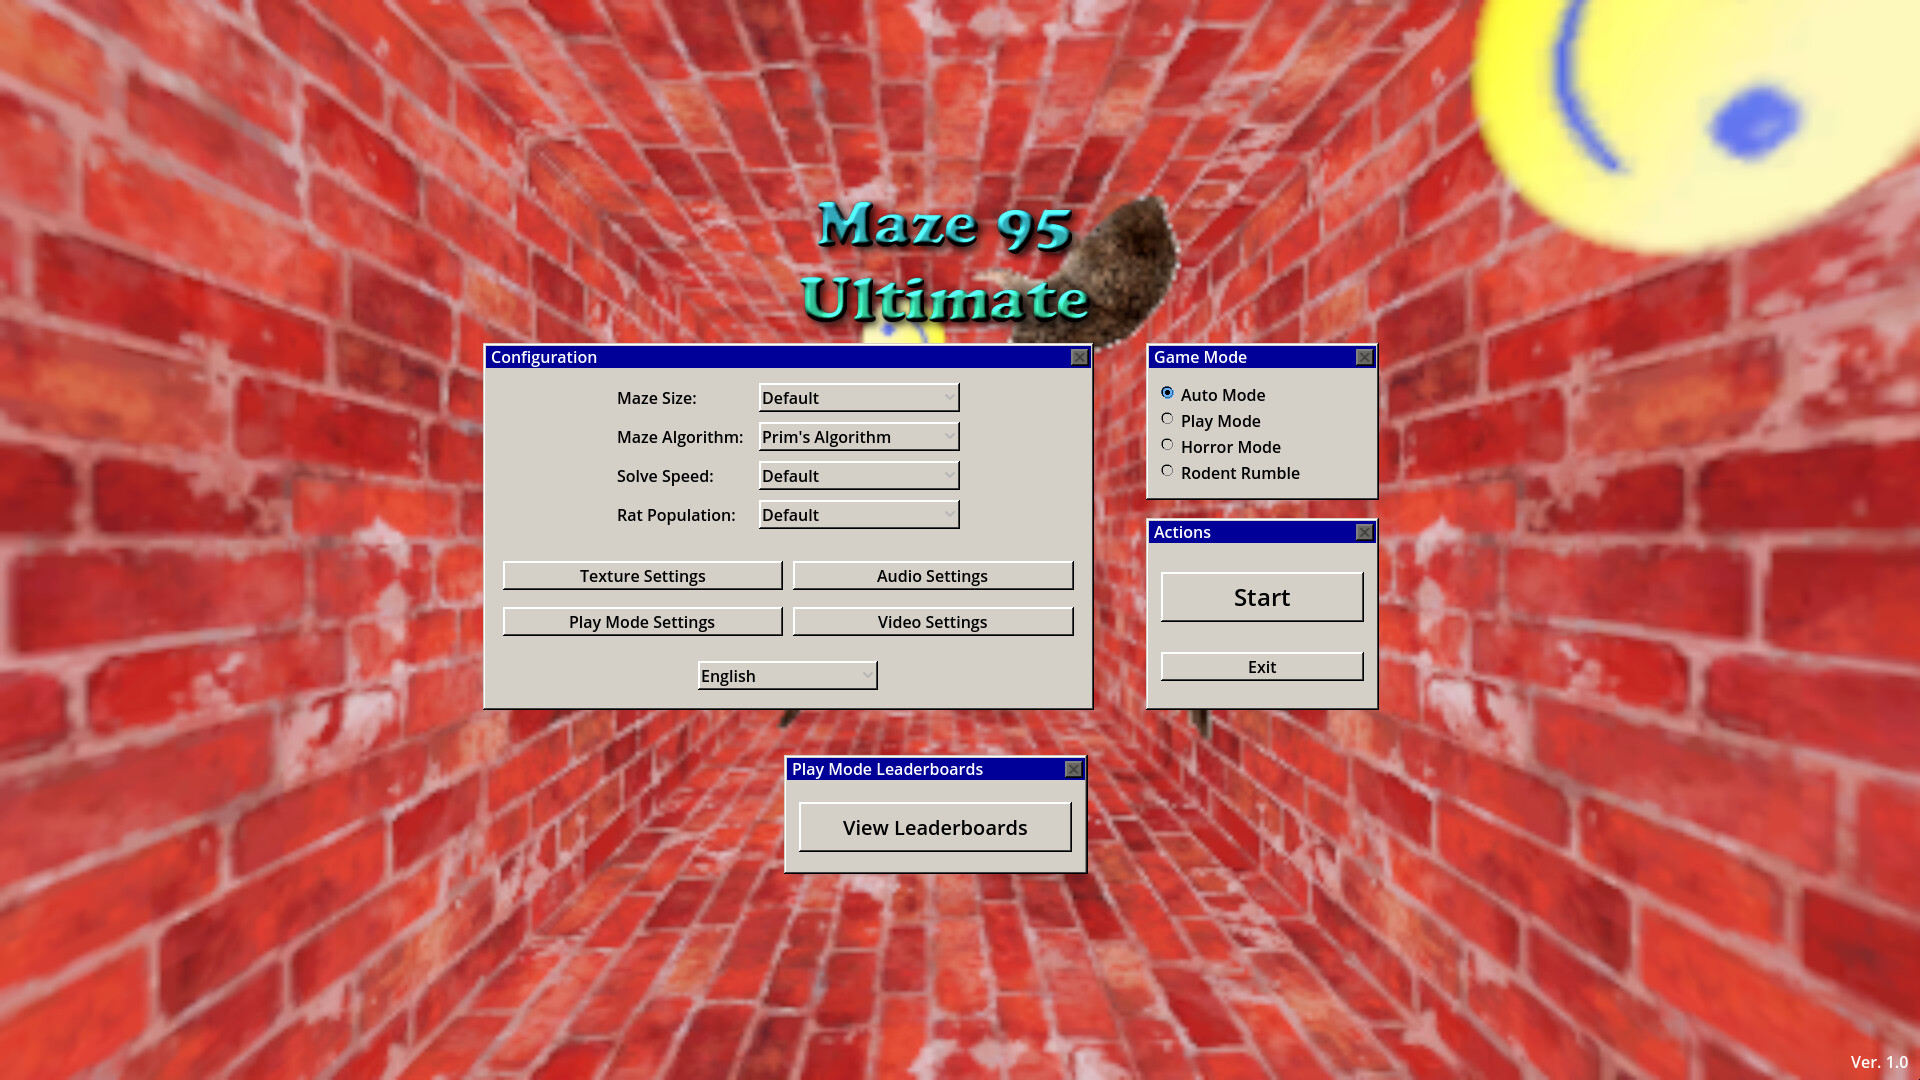Open Video Settings
This screenshot has width=1920, height=1080.
click(933, 622)
